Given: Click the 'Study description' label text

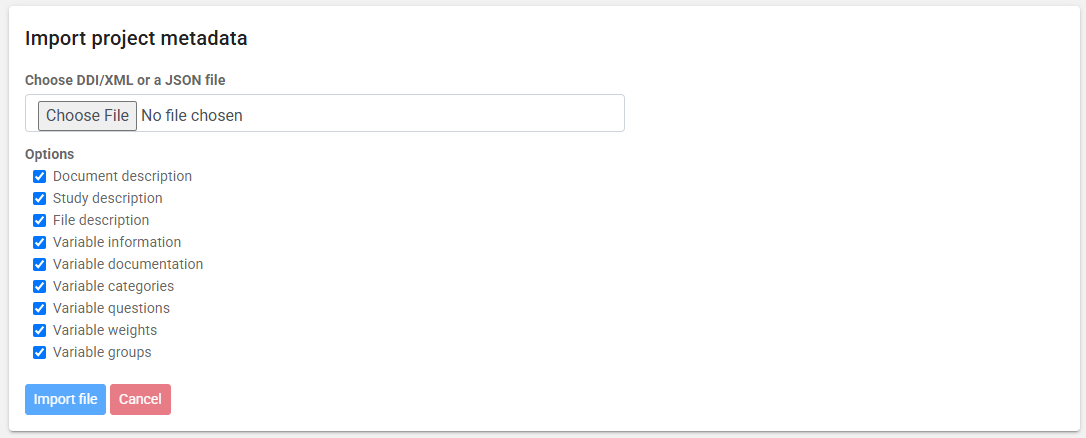Looking at the screenshot, I should point(107,198).
